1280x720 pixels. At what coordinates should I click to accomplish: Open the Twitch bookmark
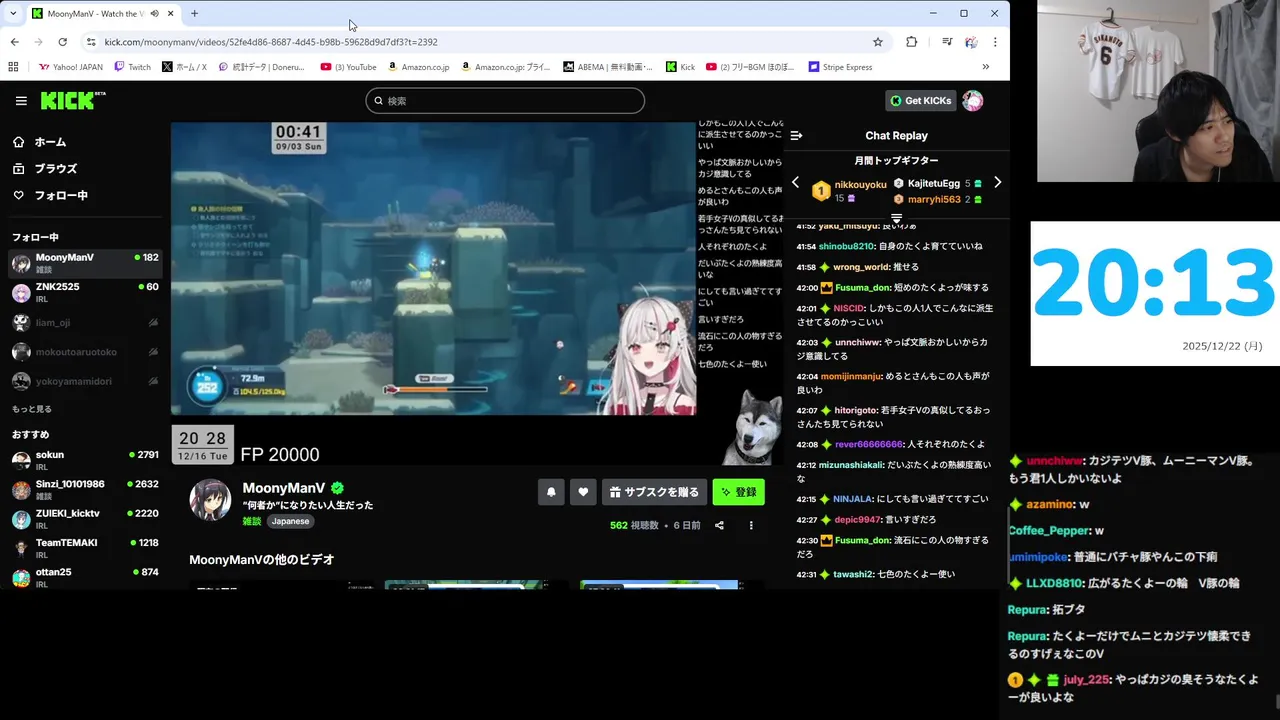[132, 67]
